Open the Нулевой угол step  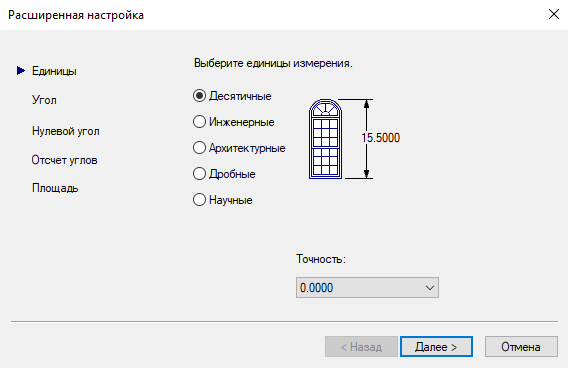(66, 131)
